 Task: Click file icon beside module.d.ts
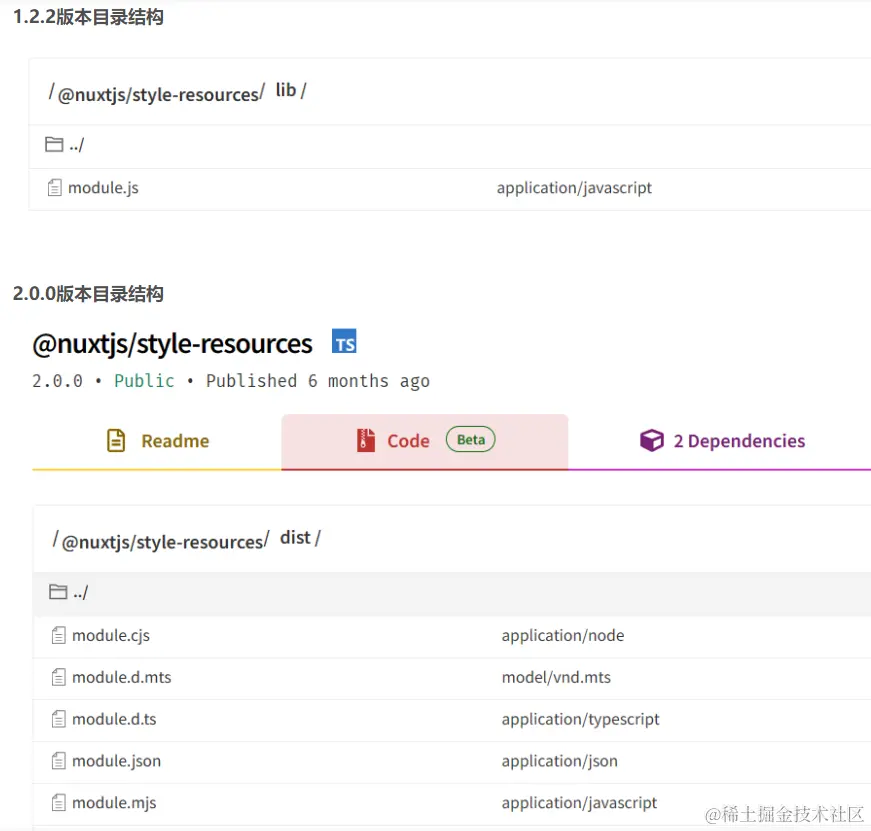click(58, 719)
